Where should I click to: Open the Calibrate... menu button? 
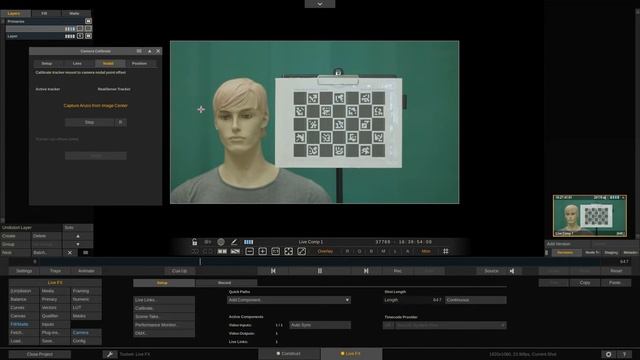[164, 308]
